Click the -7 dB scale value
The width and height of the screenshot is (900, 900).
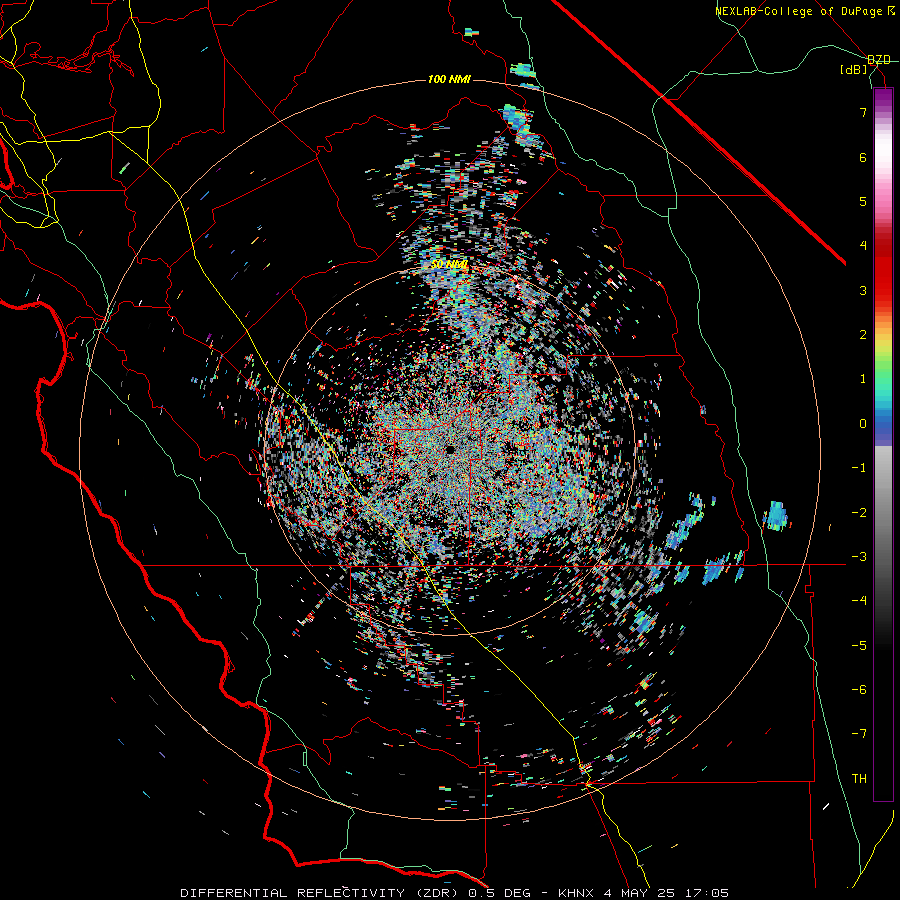click(x=859, y=734)
